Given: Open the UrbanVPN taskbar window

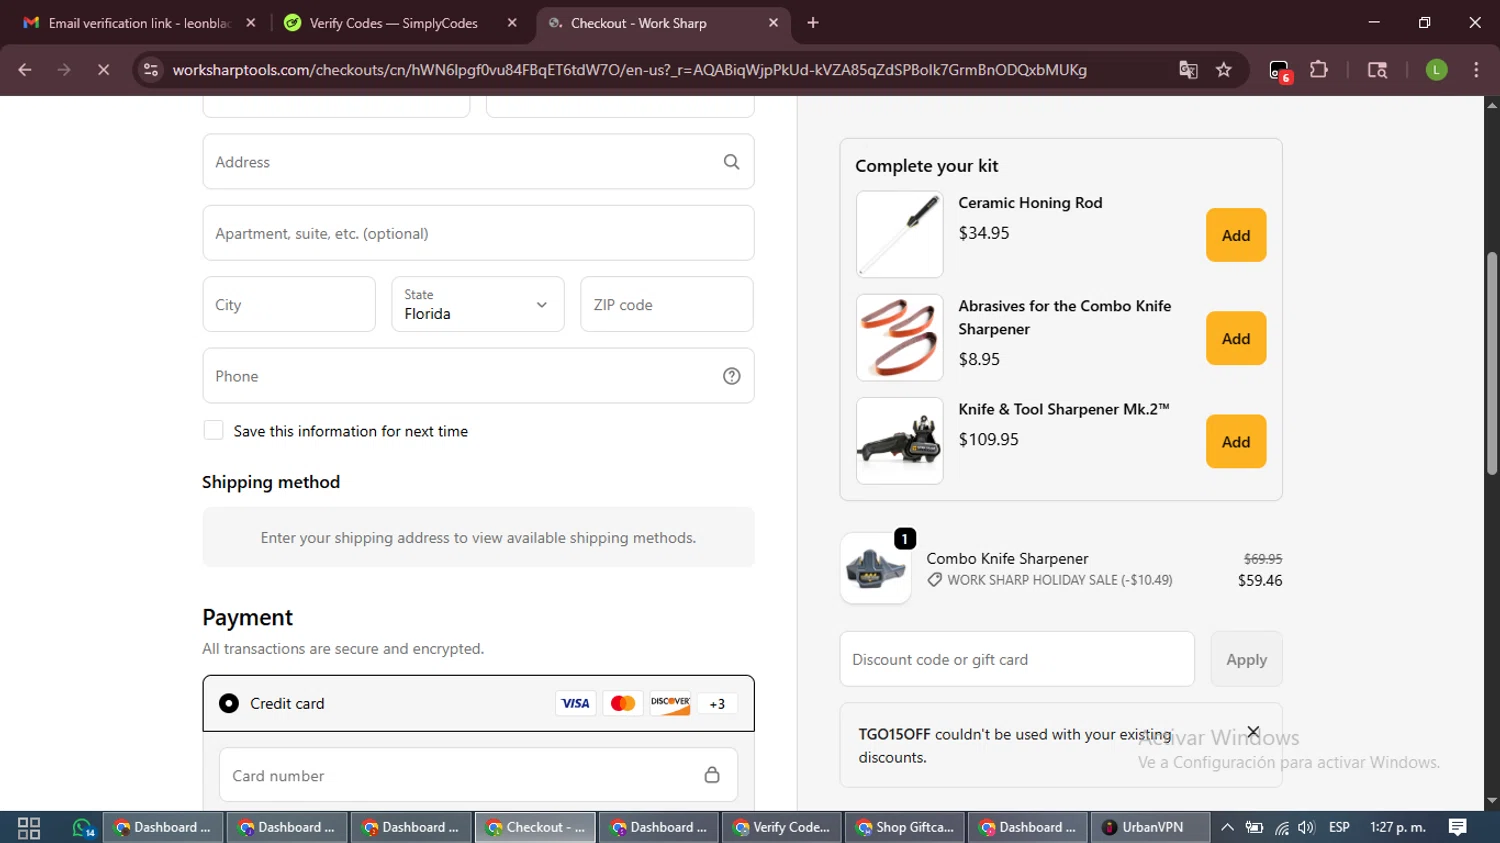Looking at the screenshot, I should click(x=1150, y=827).
